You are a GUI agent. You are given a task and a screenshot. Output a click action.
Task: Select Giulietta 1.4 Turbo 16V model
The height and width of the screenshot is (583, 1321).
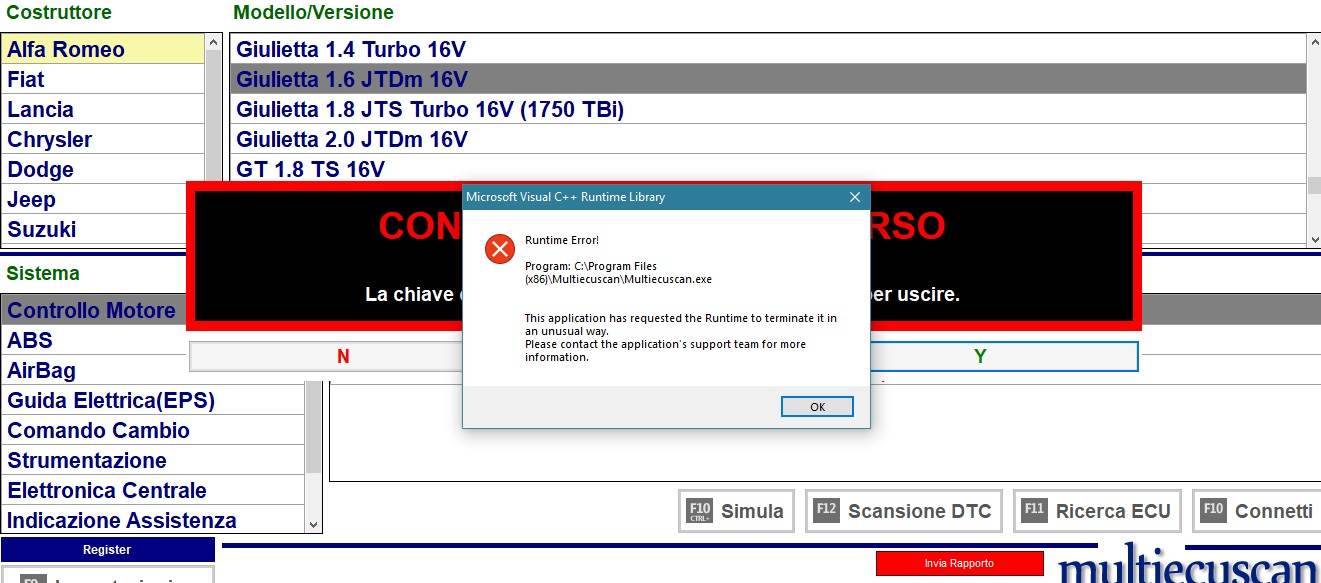(x=768, y=49)
